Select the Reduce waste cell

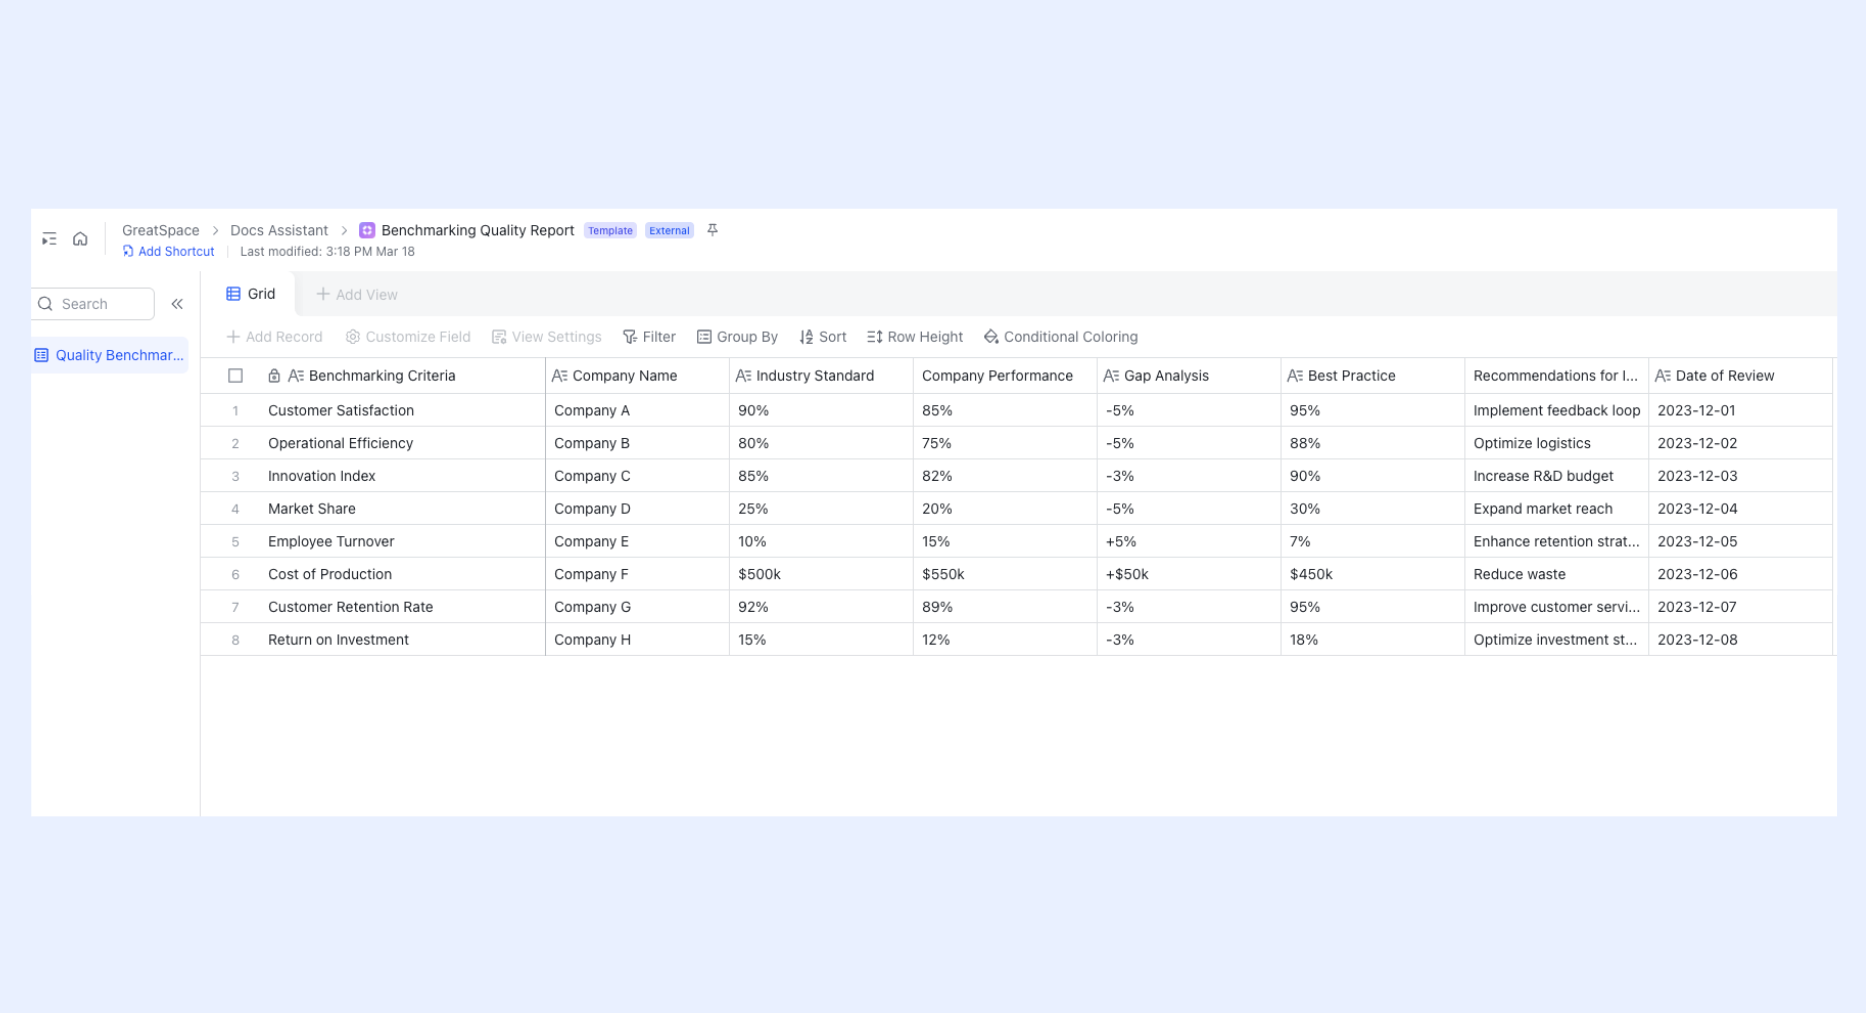[x=1557, y=574]
